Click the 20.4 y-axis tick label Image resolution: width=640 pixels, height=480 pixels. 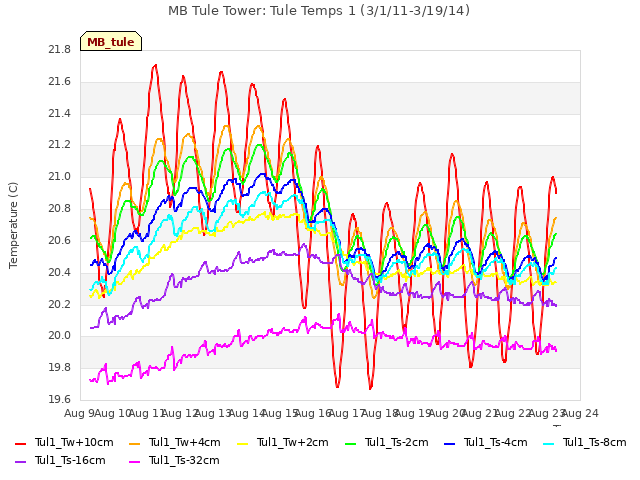(60, 272)
